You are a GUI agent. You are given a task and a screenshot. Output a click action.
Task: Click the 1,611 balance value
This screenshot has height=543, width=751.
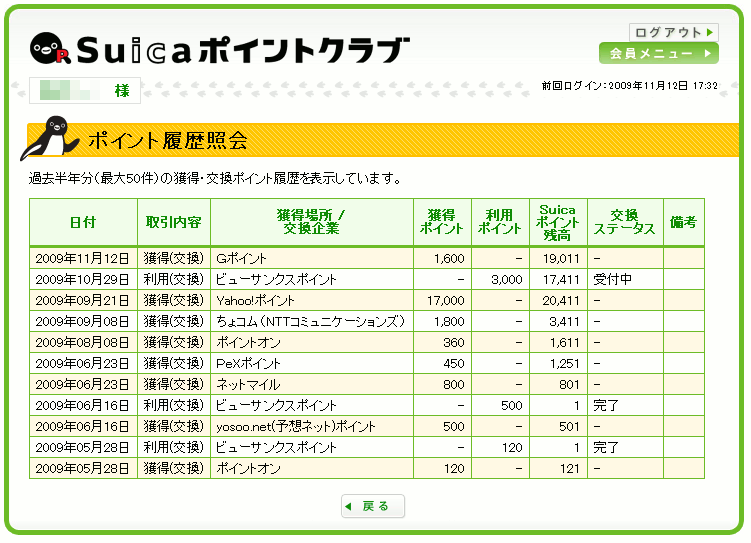565,343
